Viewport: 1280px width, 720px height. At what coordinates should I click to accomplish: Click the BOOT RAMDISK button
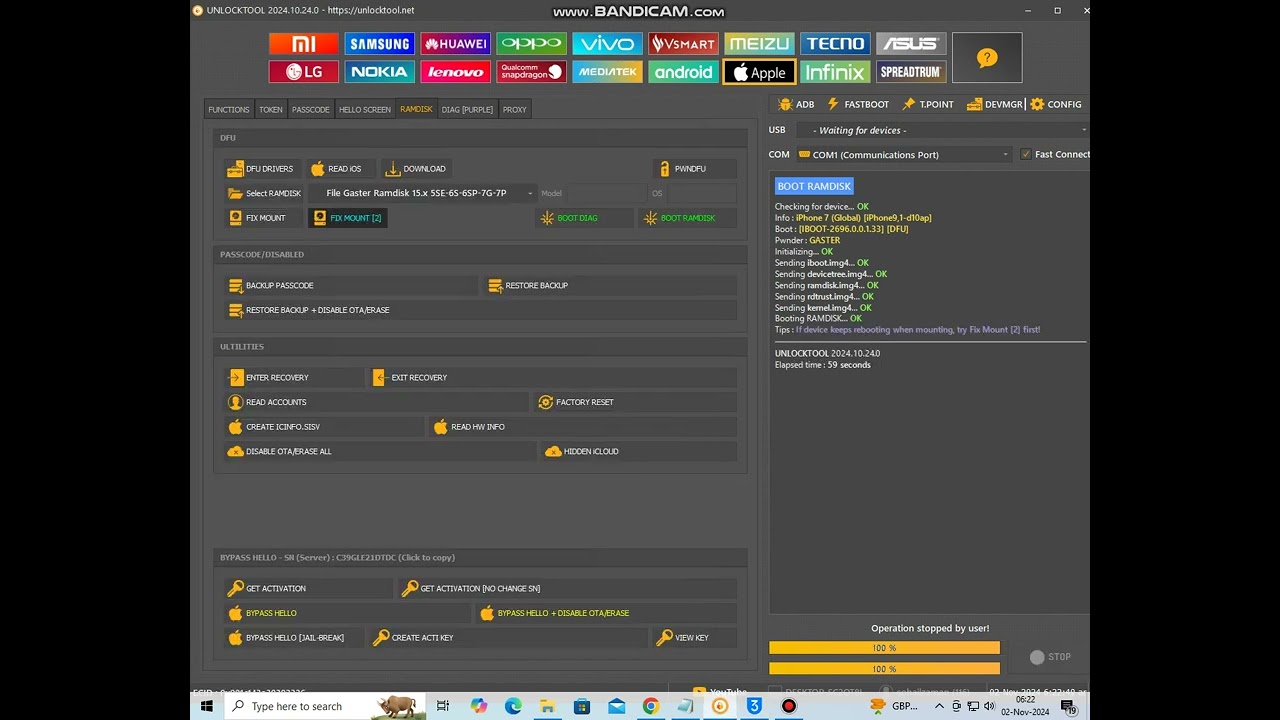click(x=688, y=218)
